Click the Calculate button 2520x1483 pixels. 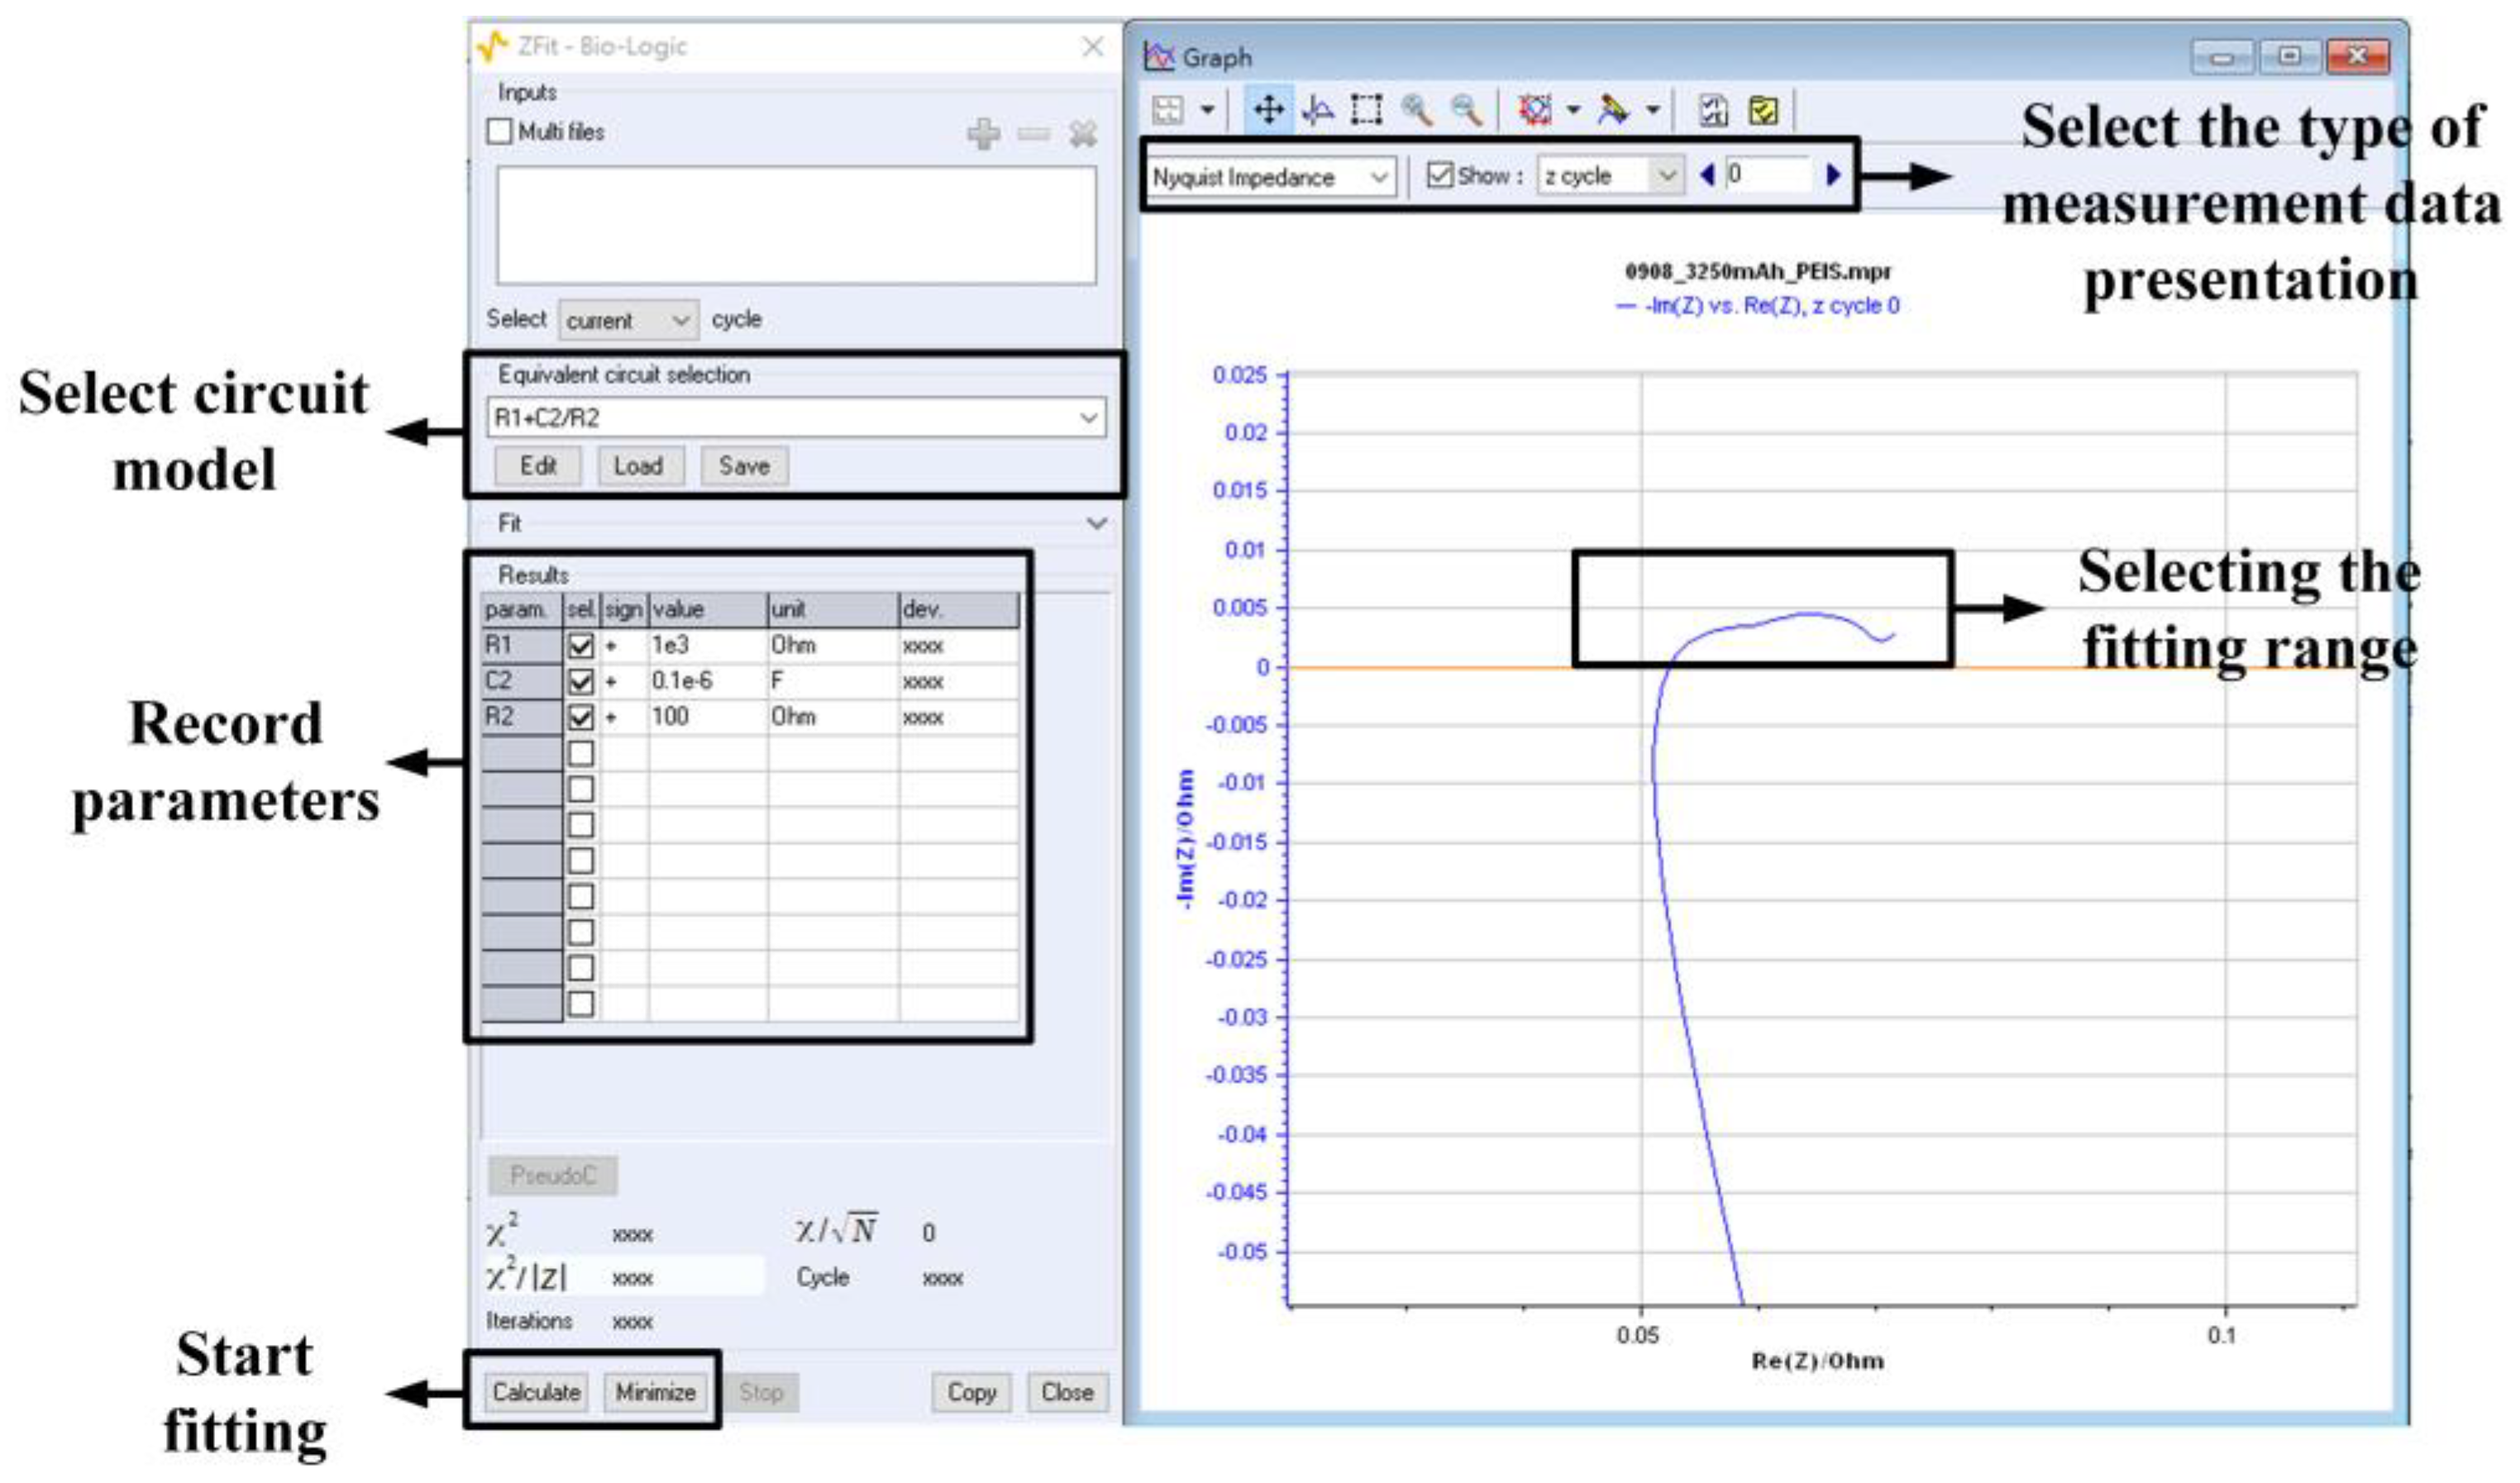[x=536, y=1391]
